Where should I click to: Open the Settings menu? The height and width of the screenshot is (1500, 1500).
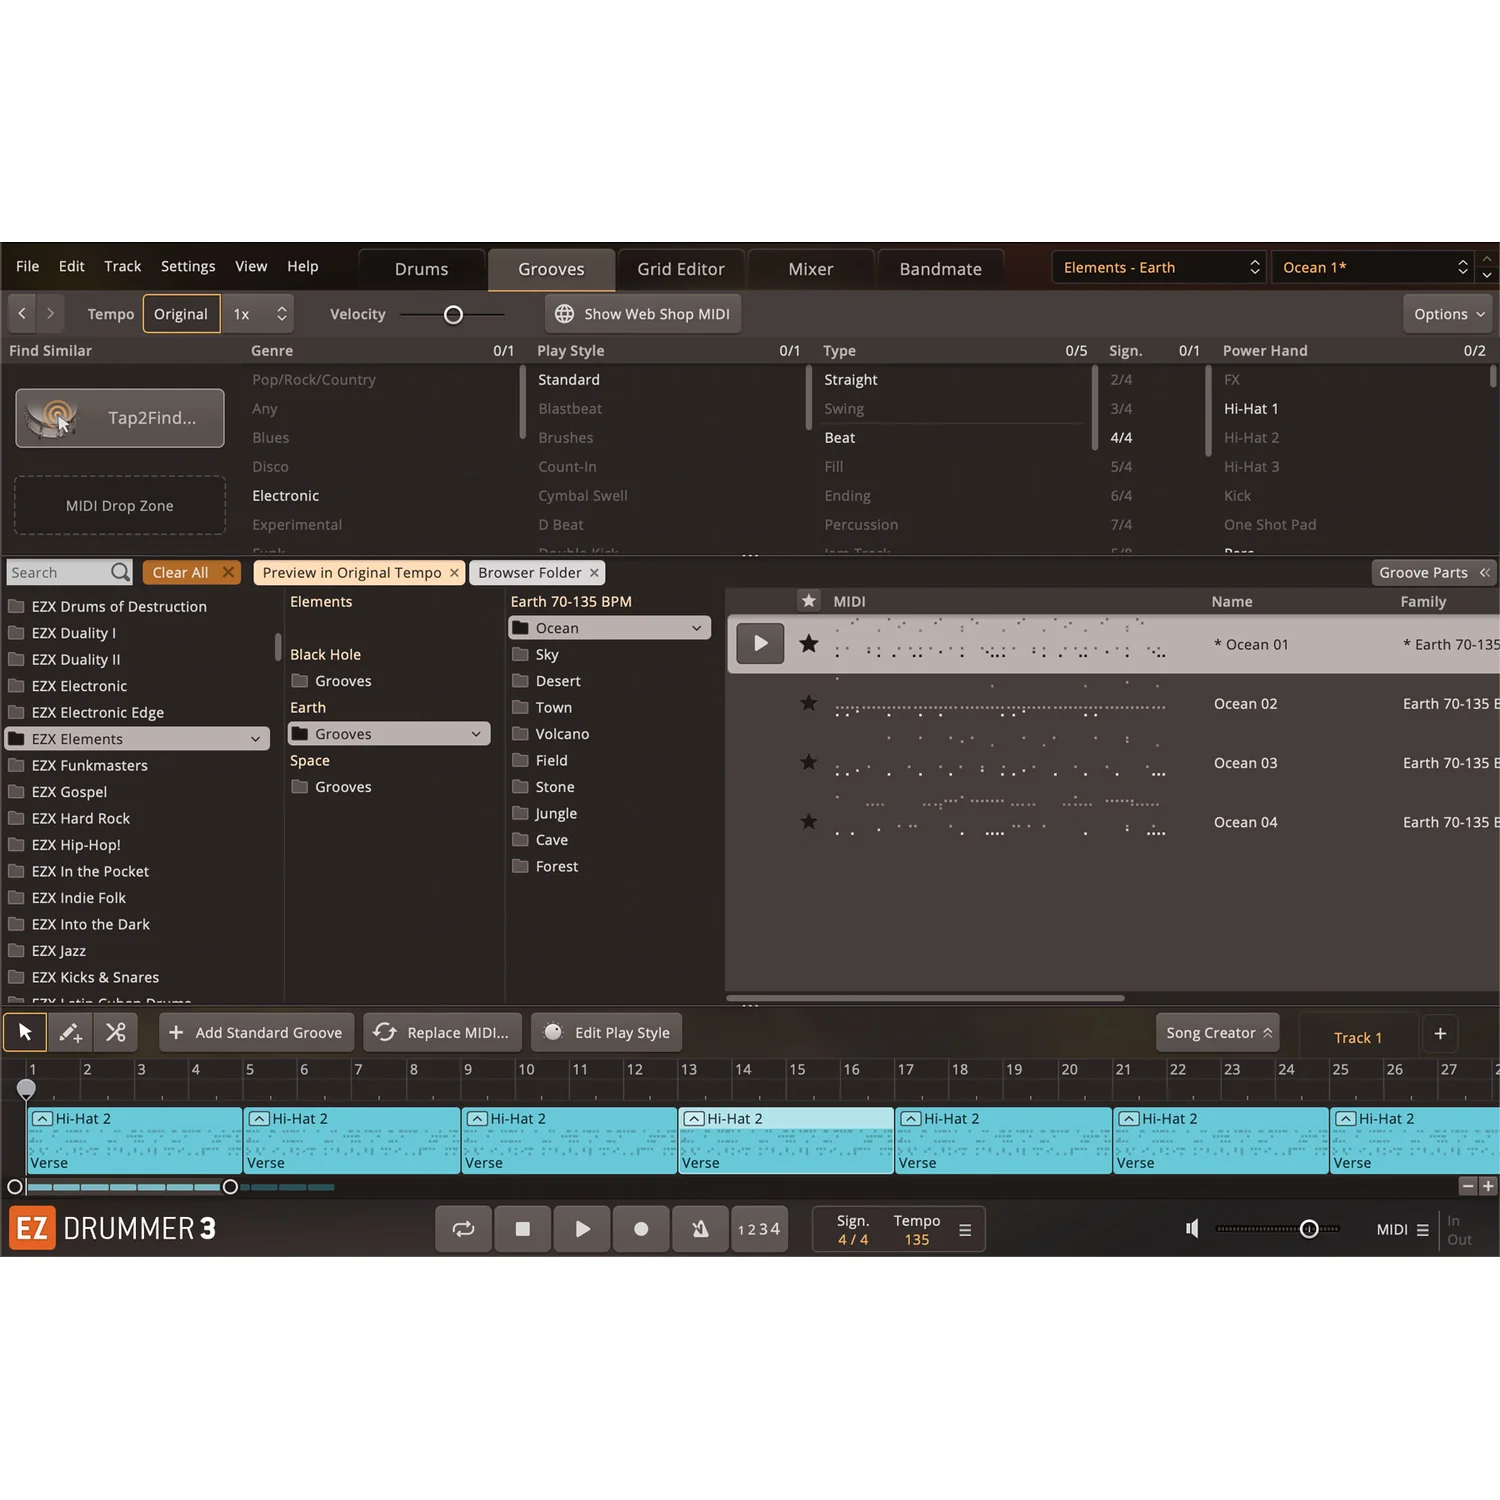point(188,266)
